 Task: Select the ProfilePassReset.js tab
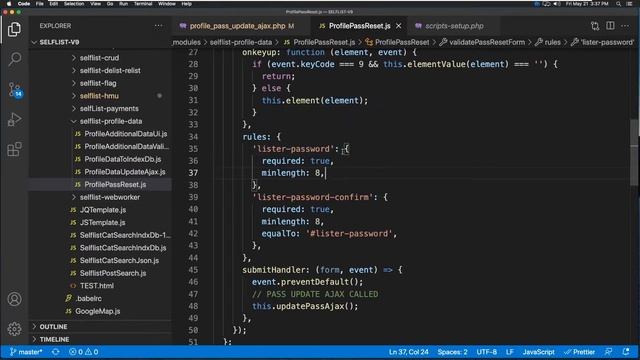coord(359,26)
